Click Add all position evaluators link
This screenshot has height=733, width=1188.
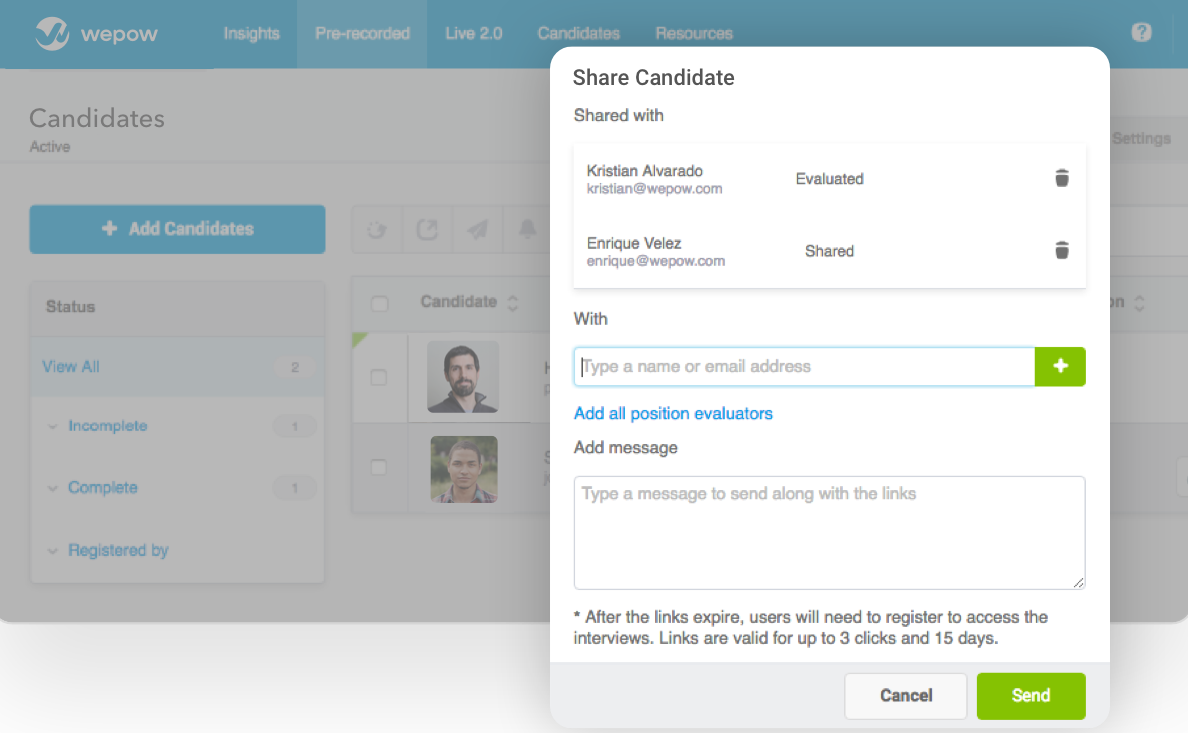673,413
